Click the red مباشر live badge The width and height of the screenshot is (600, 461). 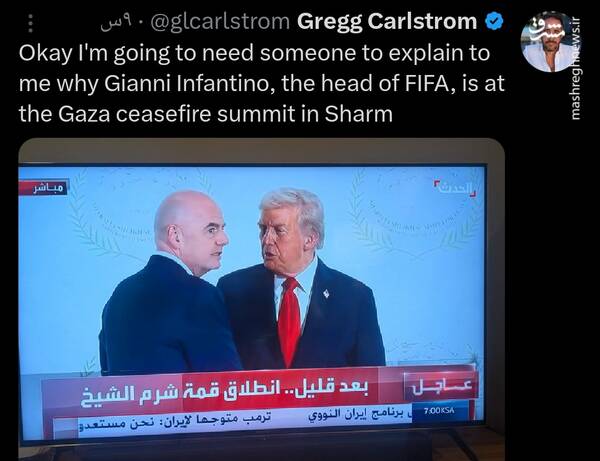click(x=49, y=188)
